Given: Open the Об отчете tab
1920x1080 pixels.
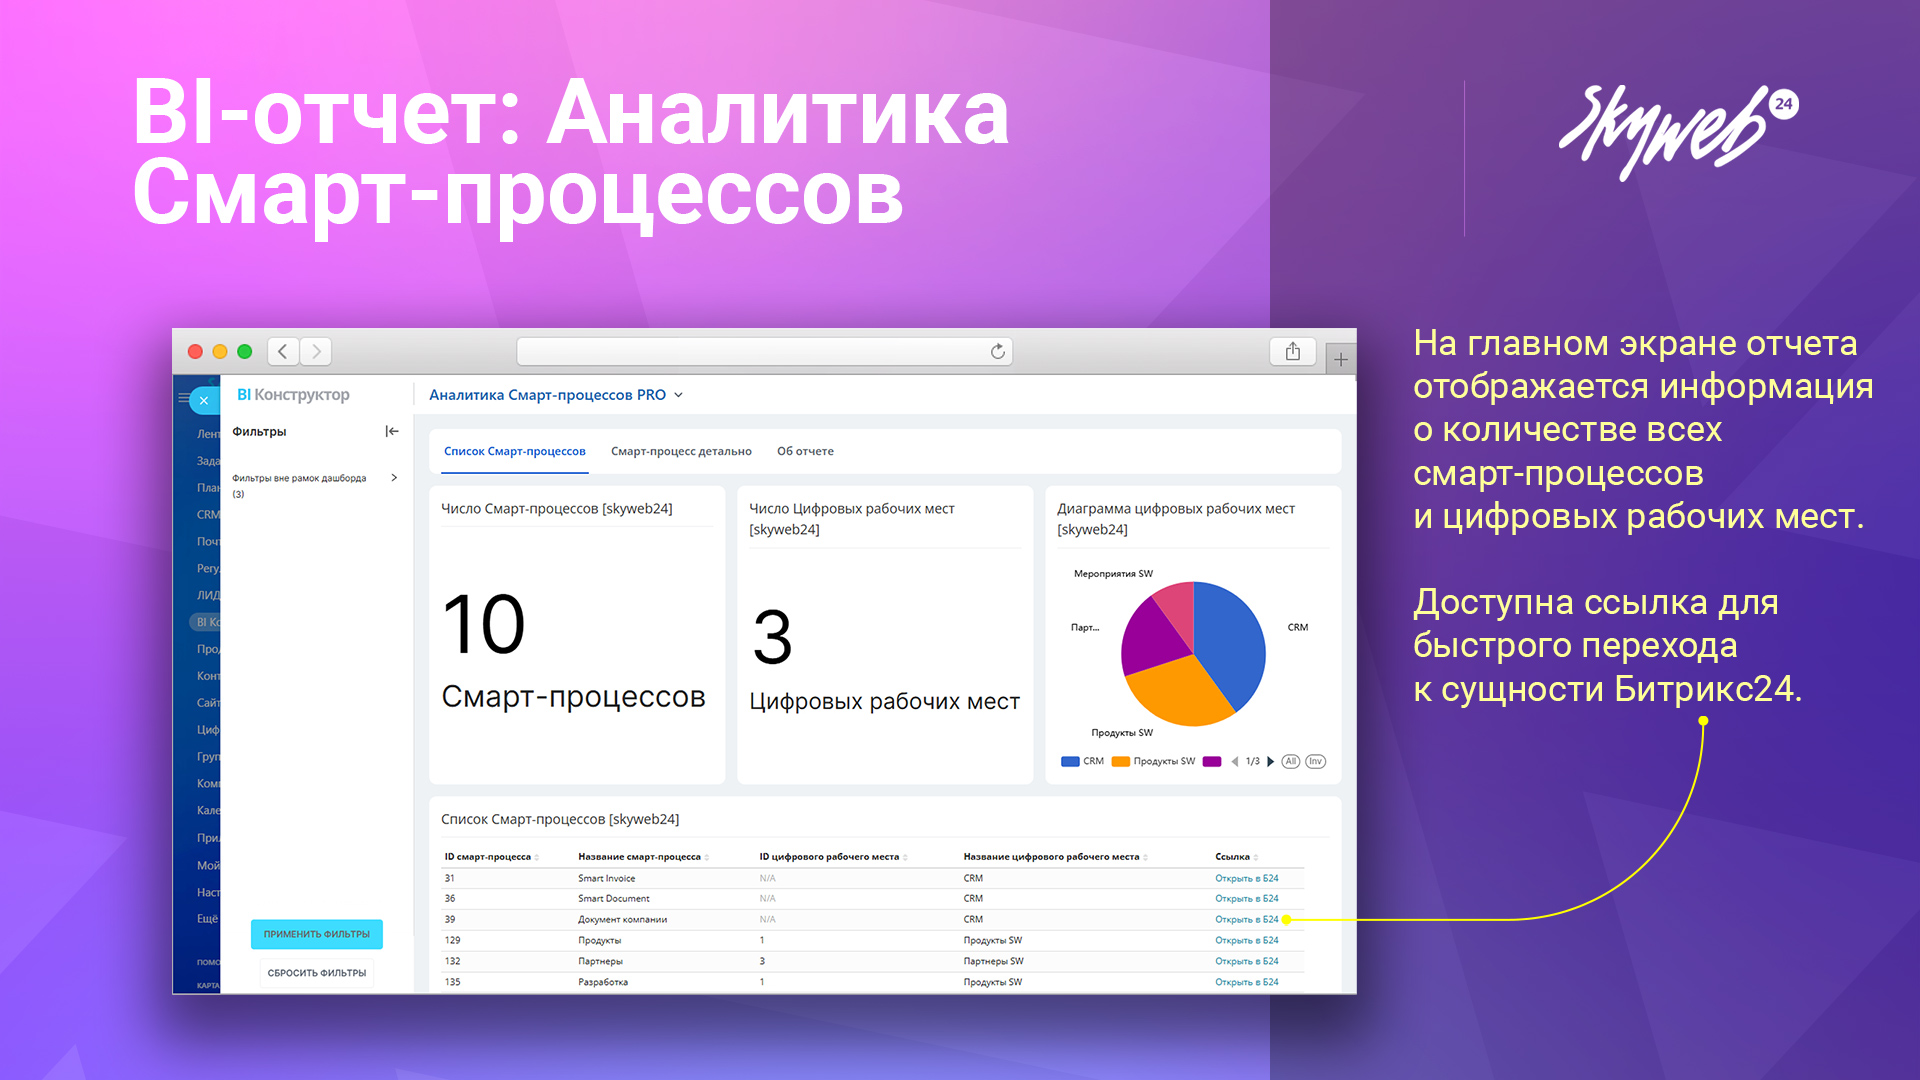Looking at the screenshot, I should point(805,451).
